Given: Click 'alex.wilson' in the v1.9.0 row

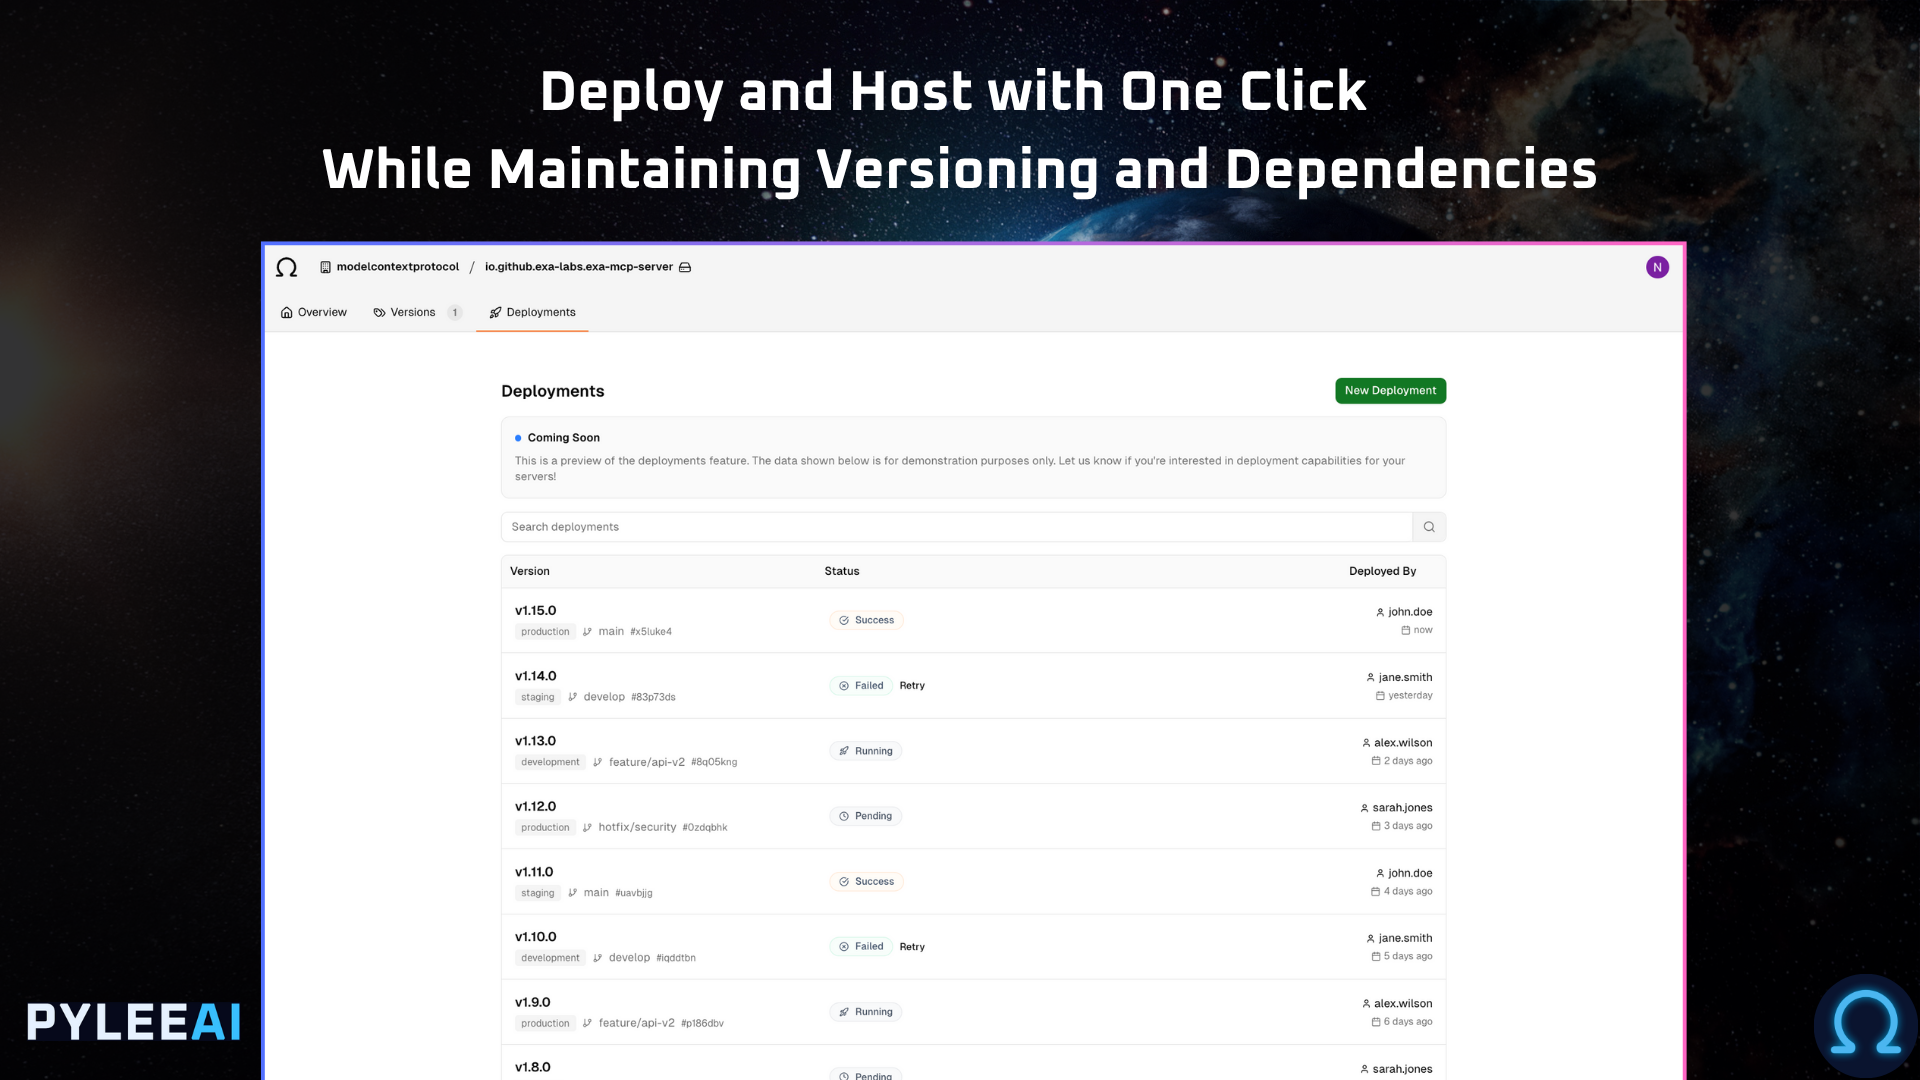Looking at the screenshot, I should click(x=1403, y=1004).
